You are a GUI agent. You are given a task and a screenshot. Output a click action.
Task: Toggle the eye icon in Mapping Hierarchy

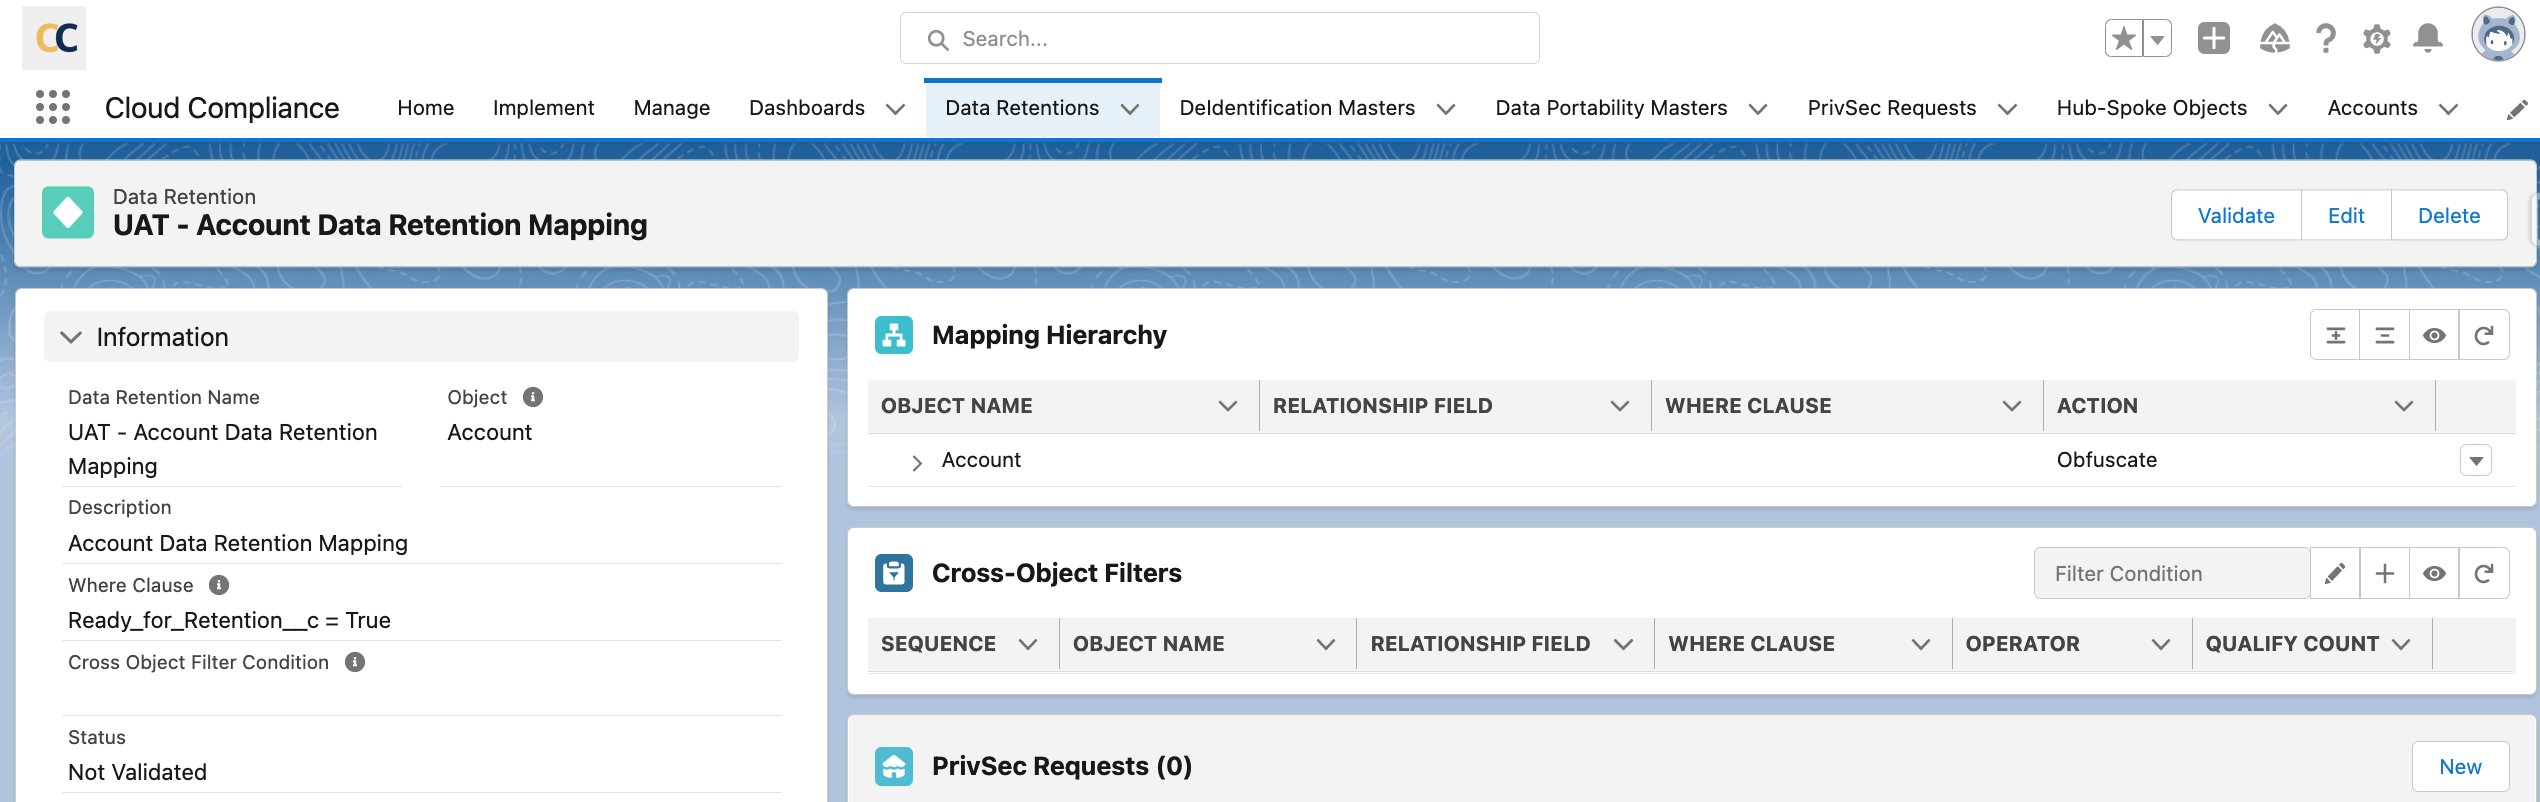pyautogui.click(x=2434, y=335)
